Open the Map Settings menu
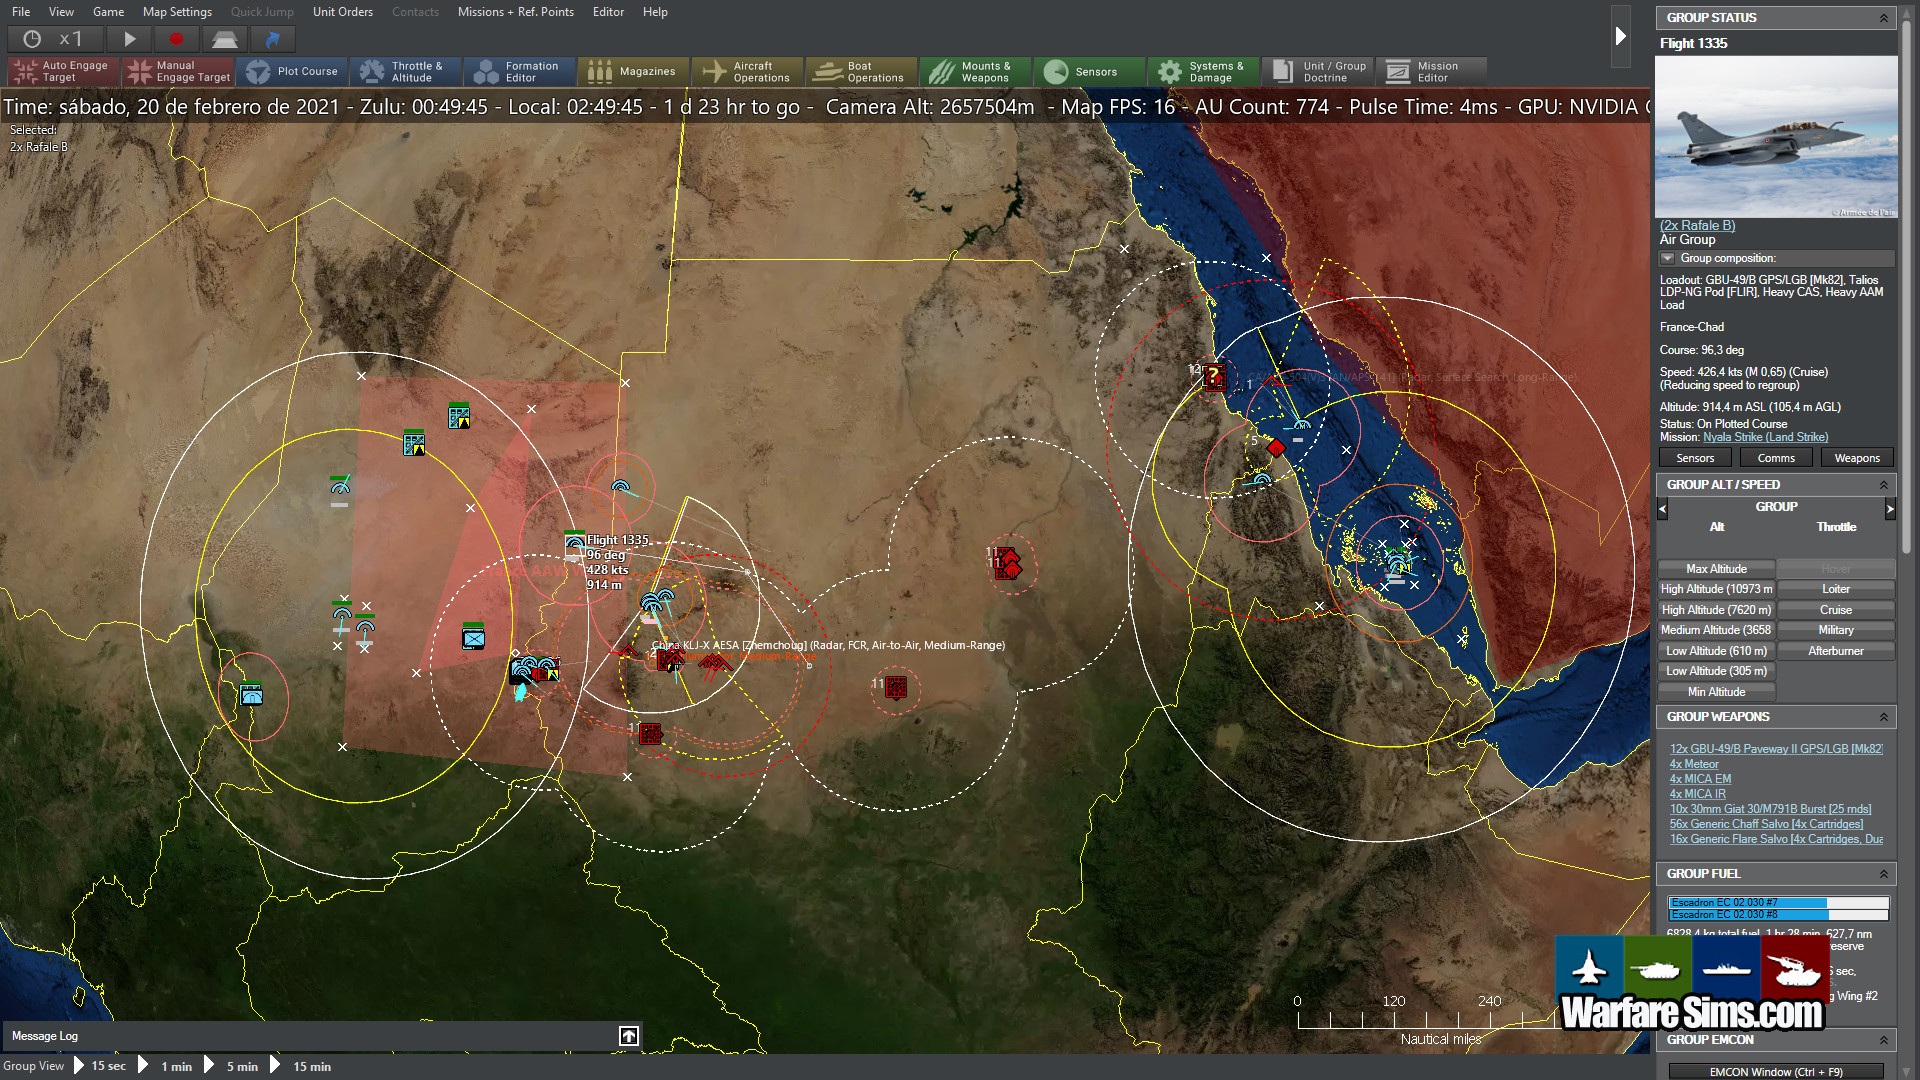 pyautogui.click(x=177, y=12)
